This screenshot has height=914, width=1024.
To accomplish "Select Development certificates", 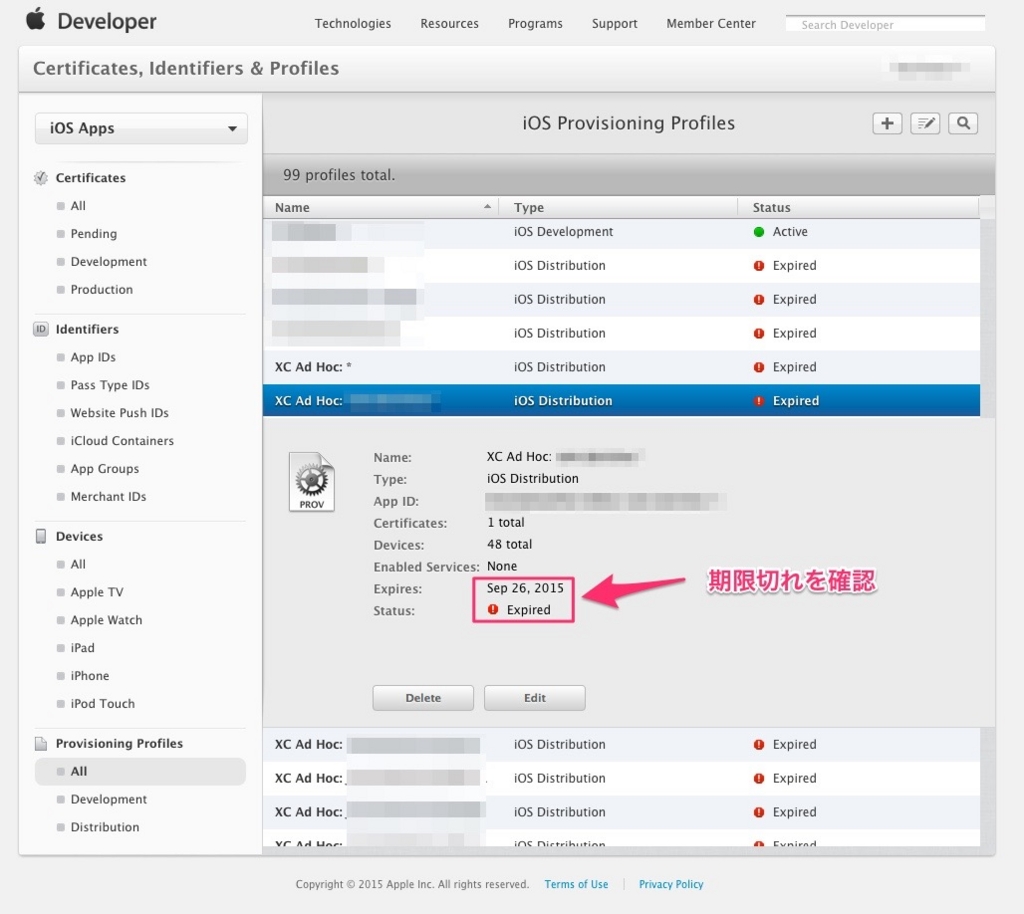I will (108, 261).
